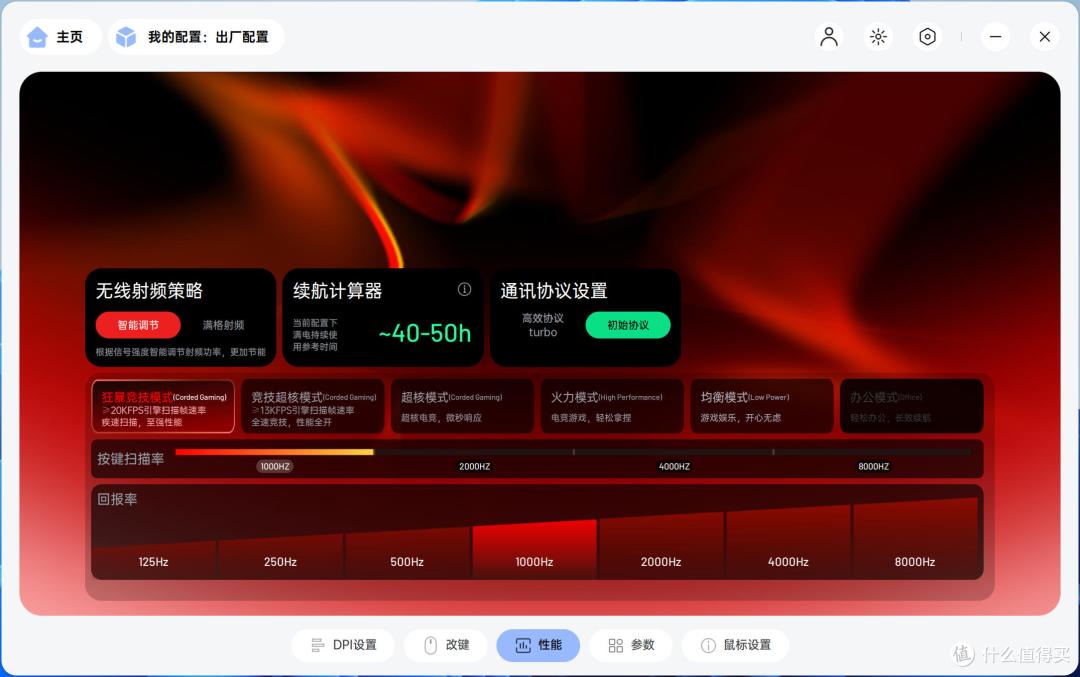Image resolution: width=1080 pixels, height=677 pixels.
Task: Click the 回报率 label
Action: tap(117, 499)
